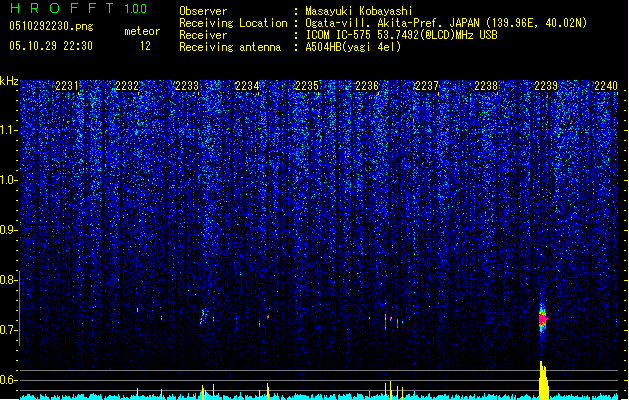Select the file name 0510292230.png

pyautogui.click(x=51, y=26)
